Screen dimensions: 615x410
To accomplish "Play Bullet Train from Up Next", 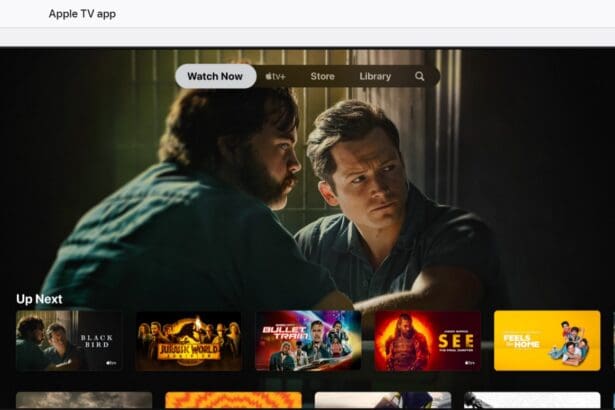I will [308, 341].
